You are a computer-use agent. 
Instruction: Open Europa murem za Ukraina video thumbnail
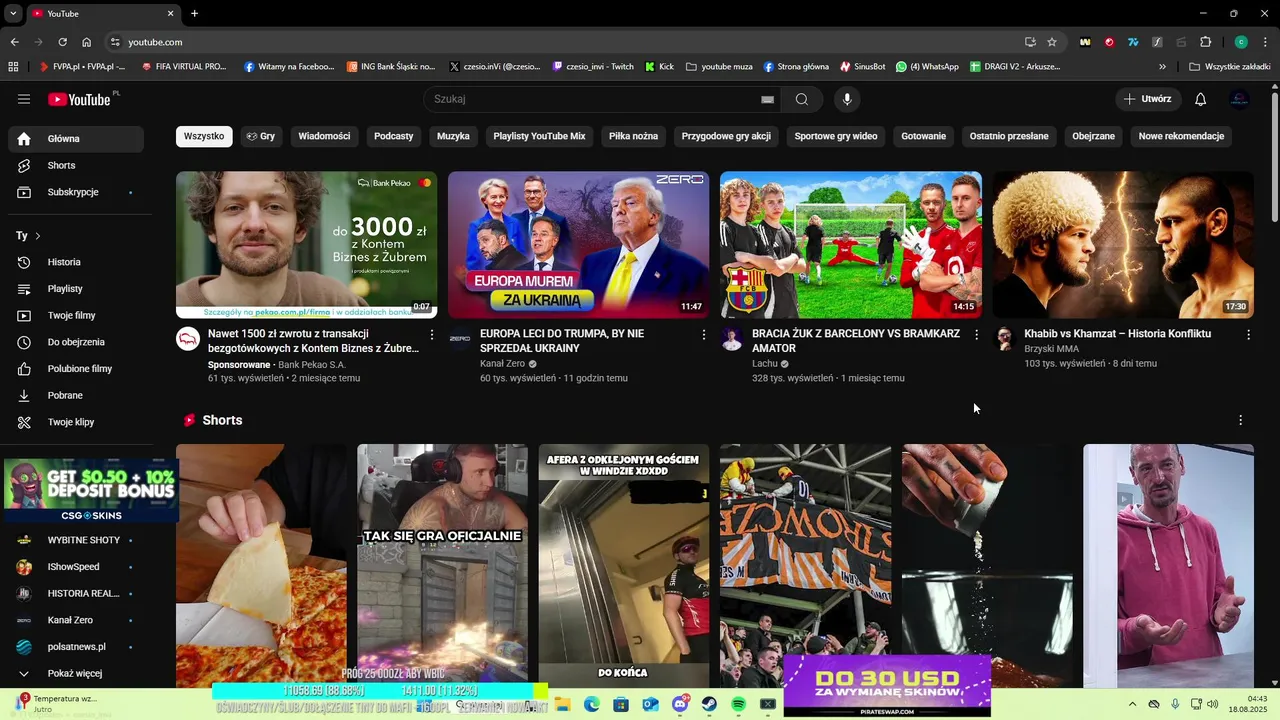tap(578, 245)
